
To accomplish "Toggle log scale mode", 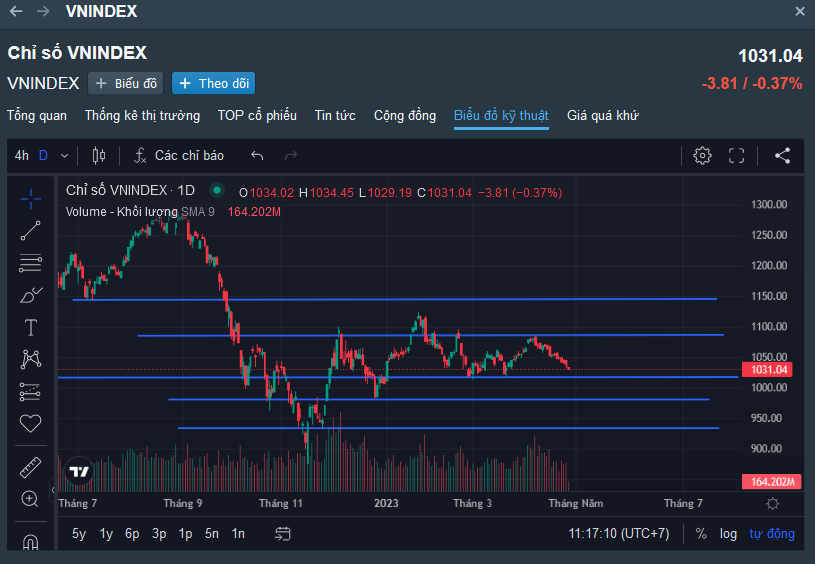I will point(728,534).
